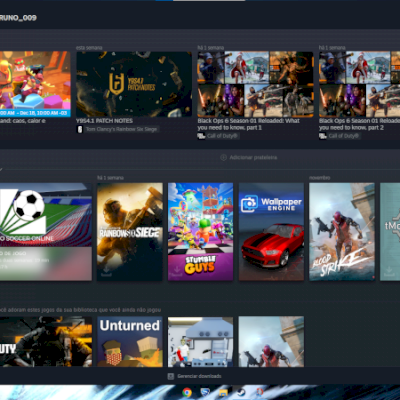
Task: Open the Y9S4.1 patch notes news image
Action: coord(134,84)
